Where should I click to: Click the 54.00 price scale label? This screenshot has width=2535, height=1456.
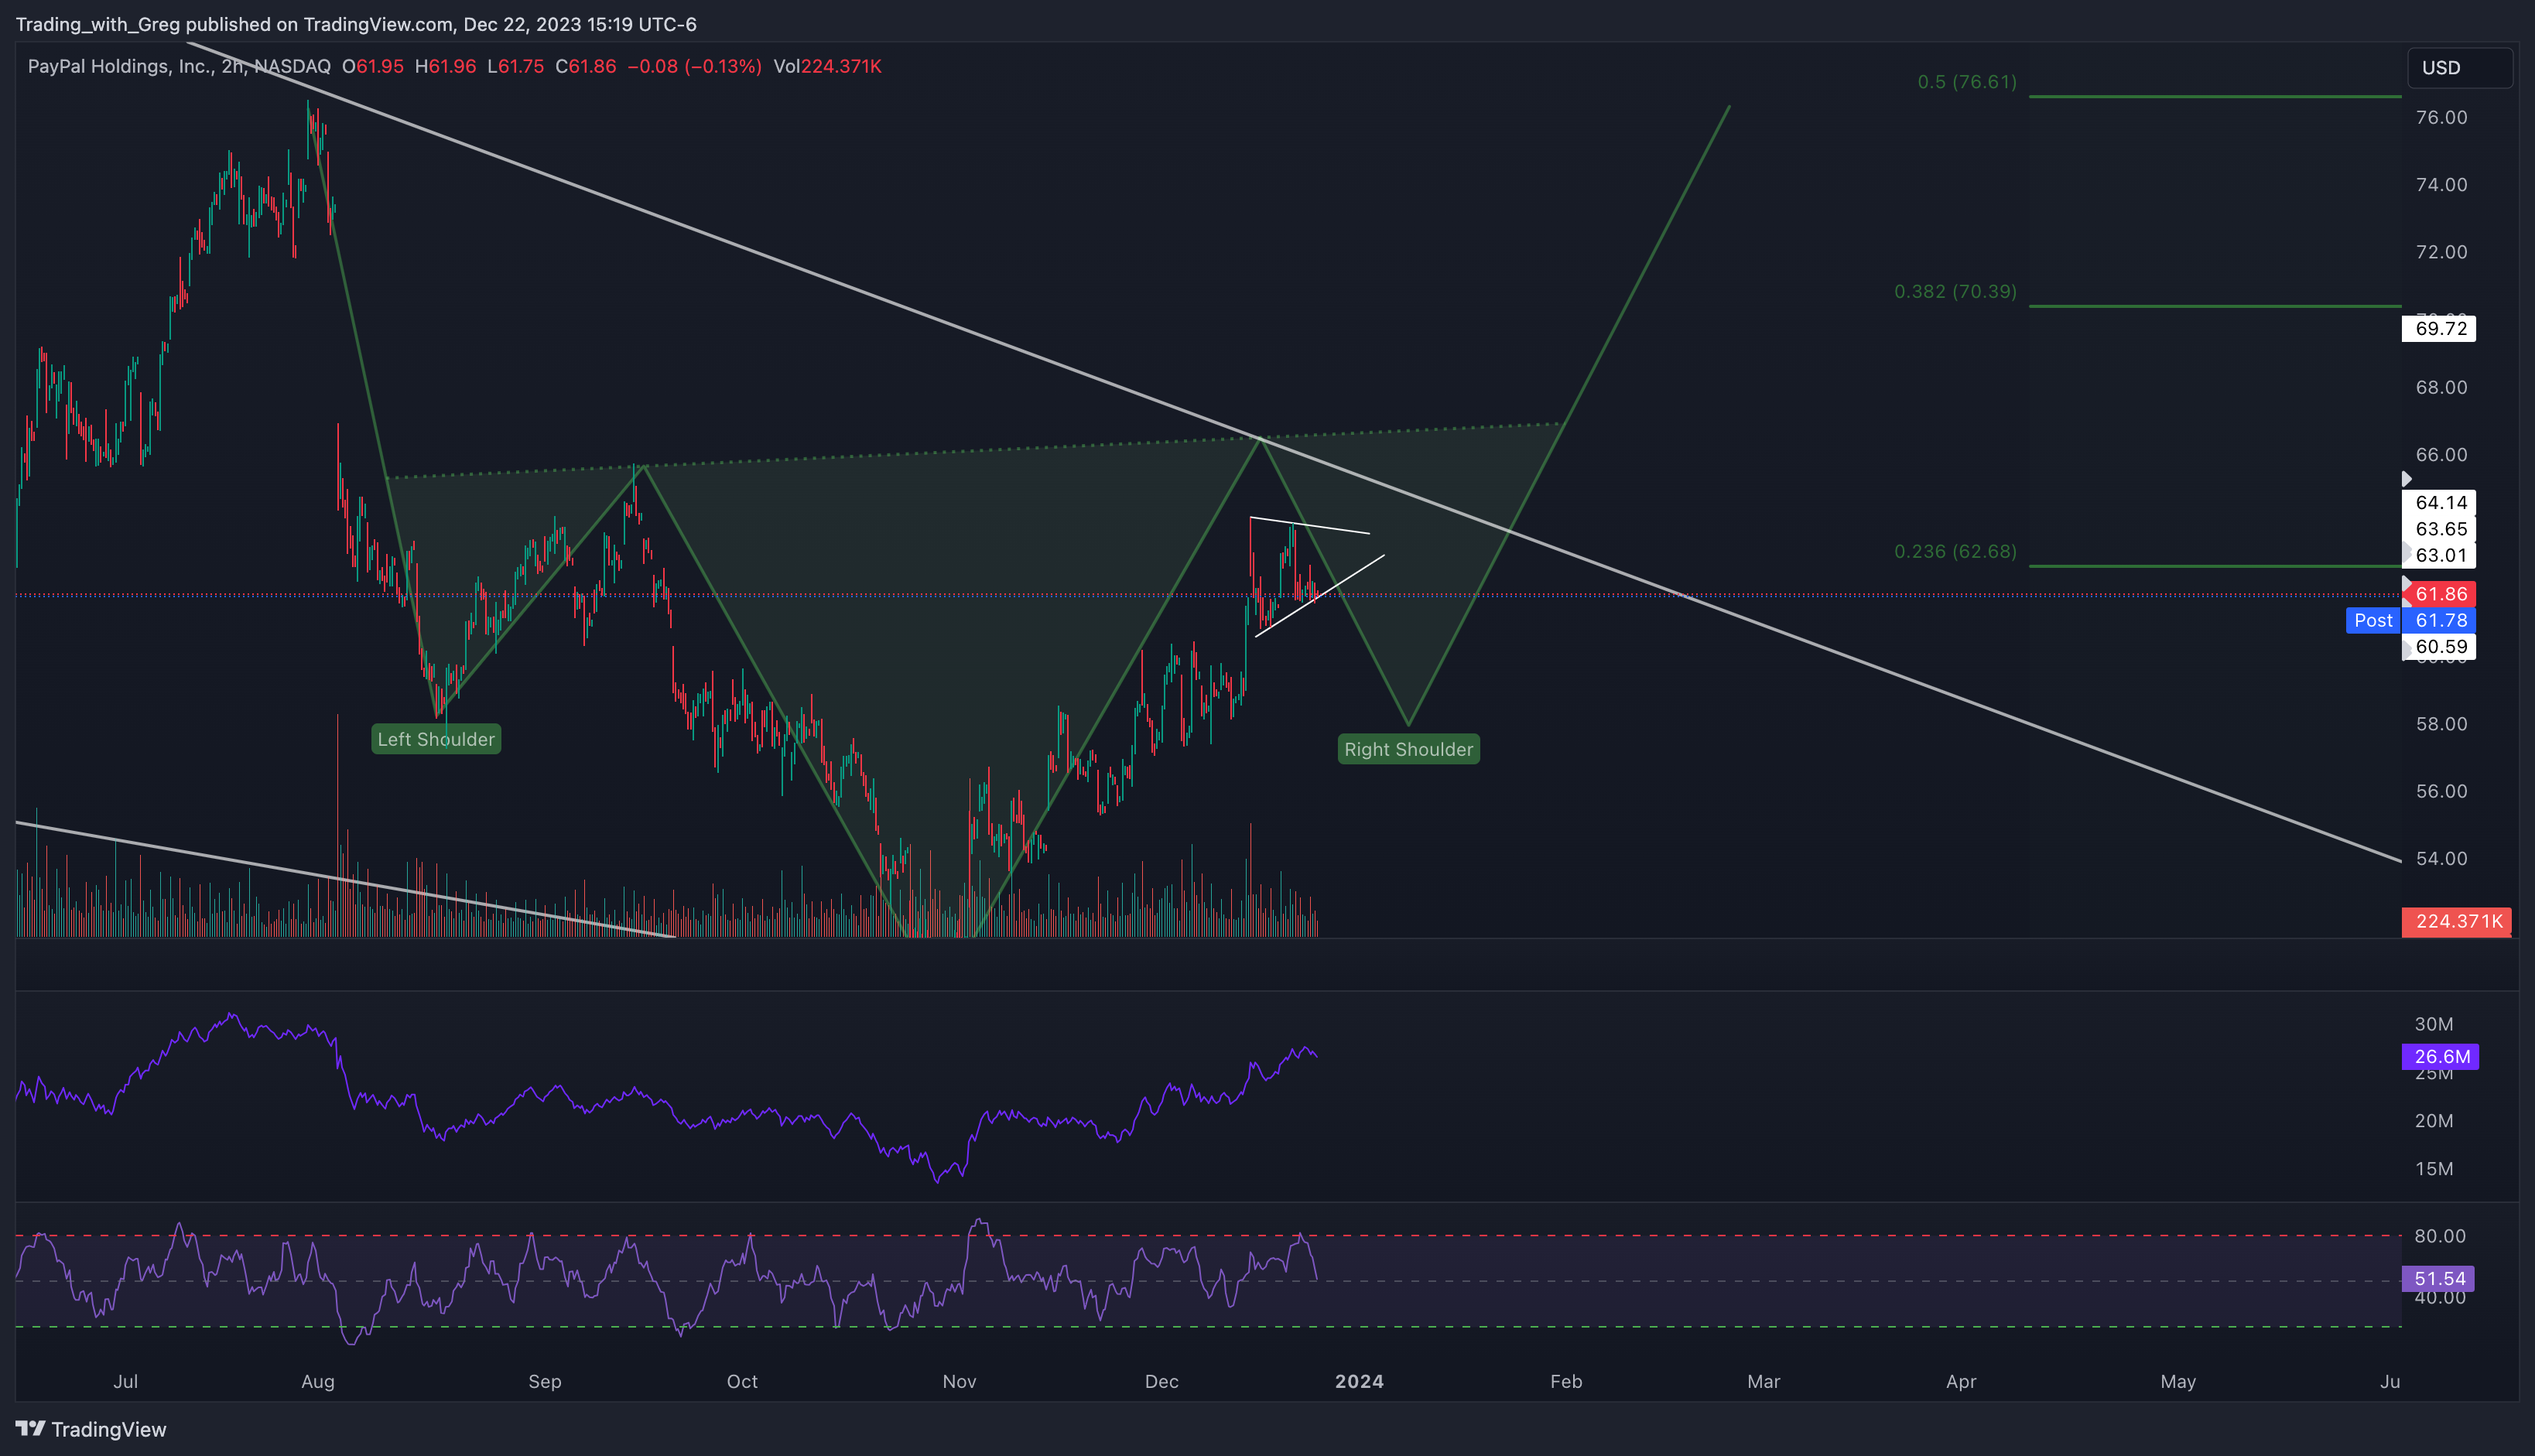[x=2441, y=858]
